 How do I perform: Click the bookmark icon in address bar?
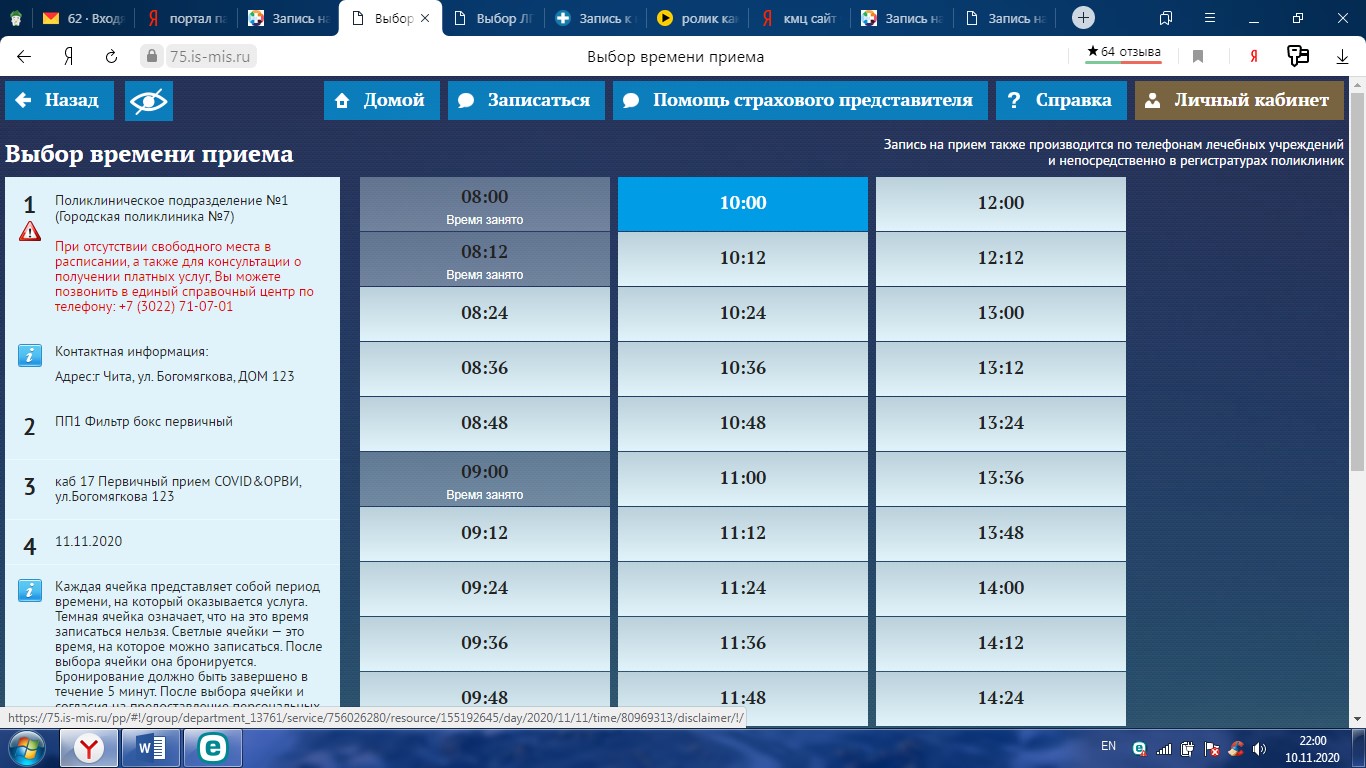pos(1198,57)
